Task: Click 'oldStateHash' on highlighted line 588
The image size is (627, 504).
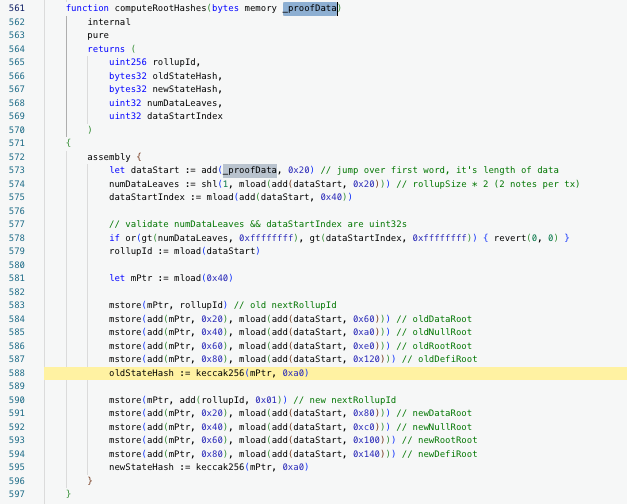Action: point(141,373)
